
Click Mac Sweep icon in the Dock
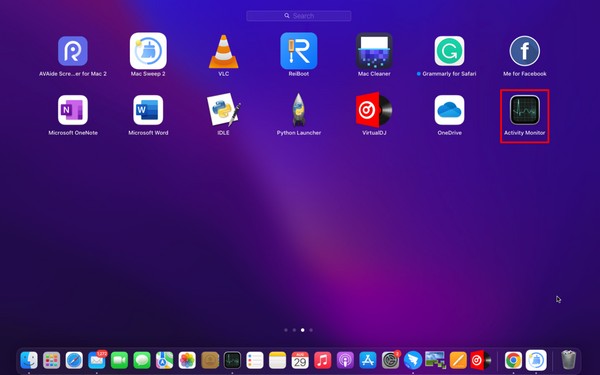click(x=536, y=360)
